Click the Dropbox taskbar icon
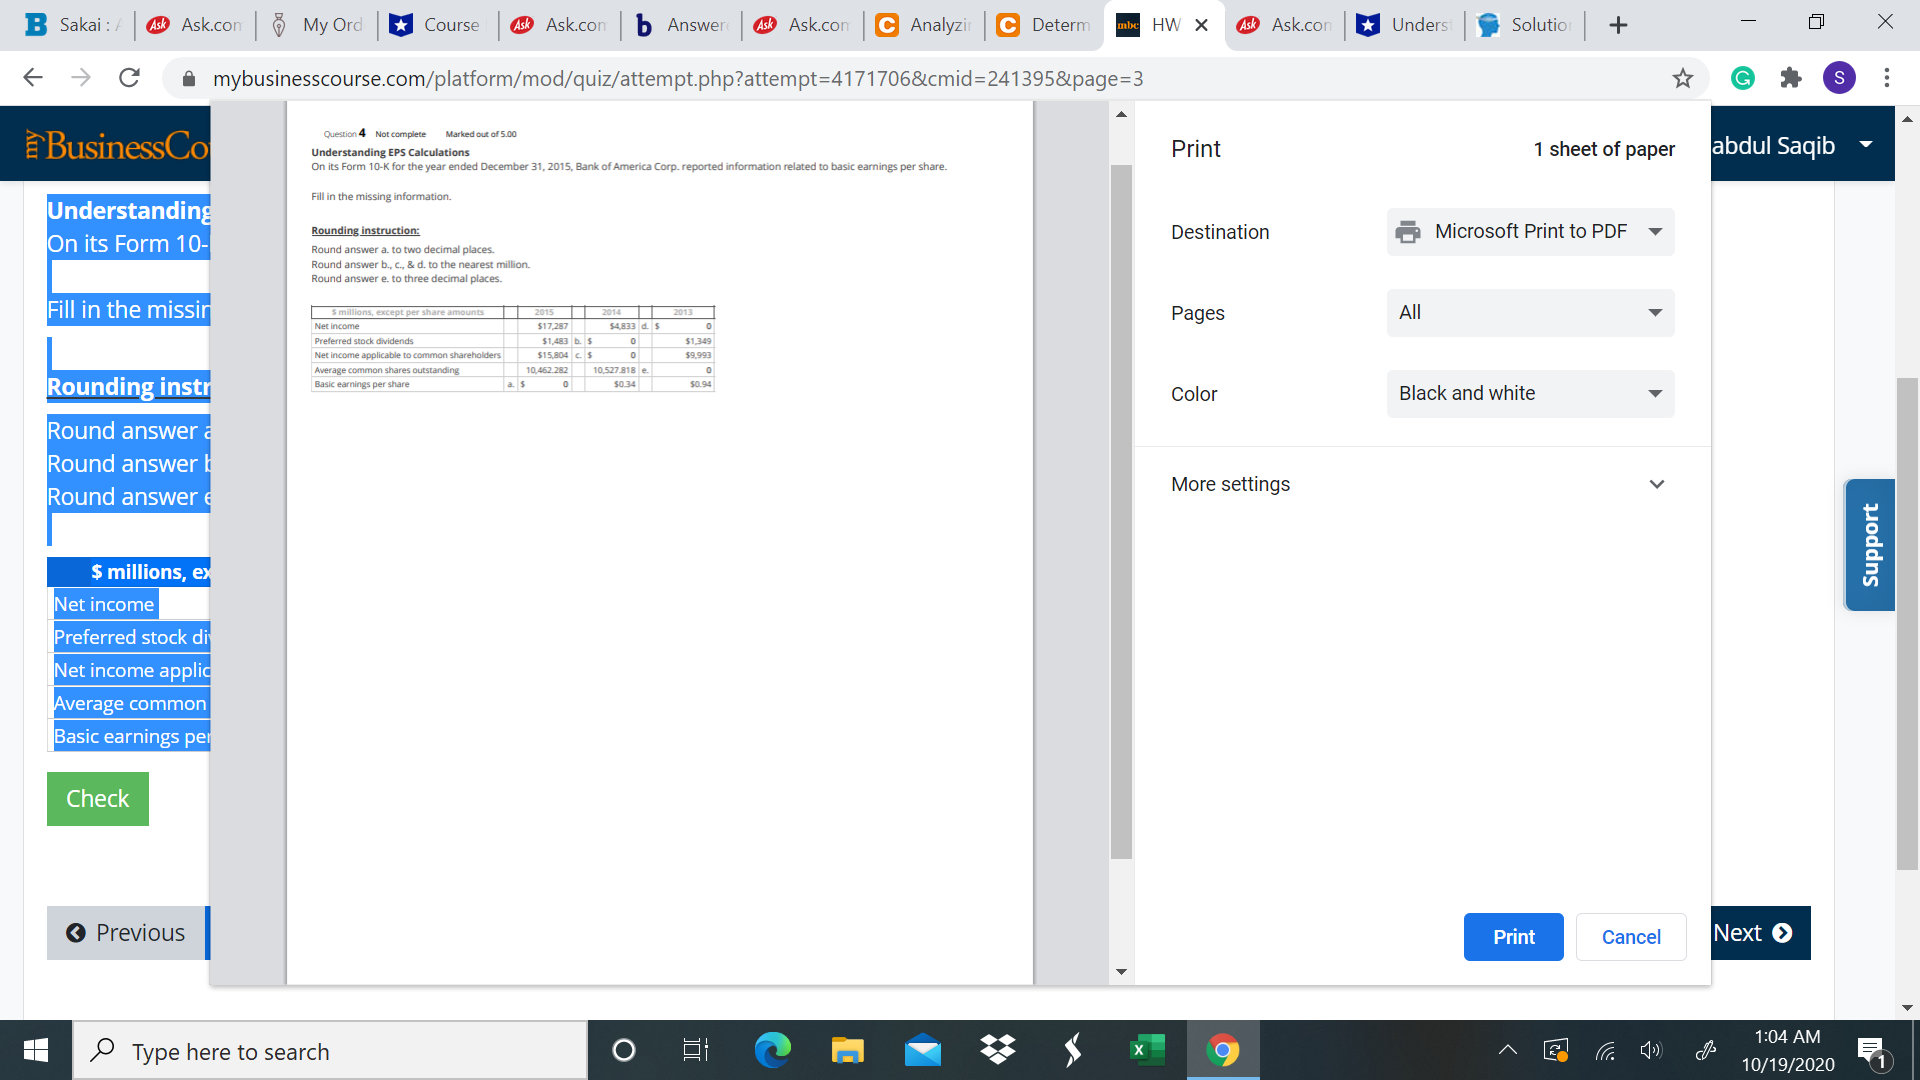1920x1080 pixels. coord(997,1050)
